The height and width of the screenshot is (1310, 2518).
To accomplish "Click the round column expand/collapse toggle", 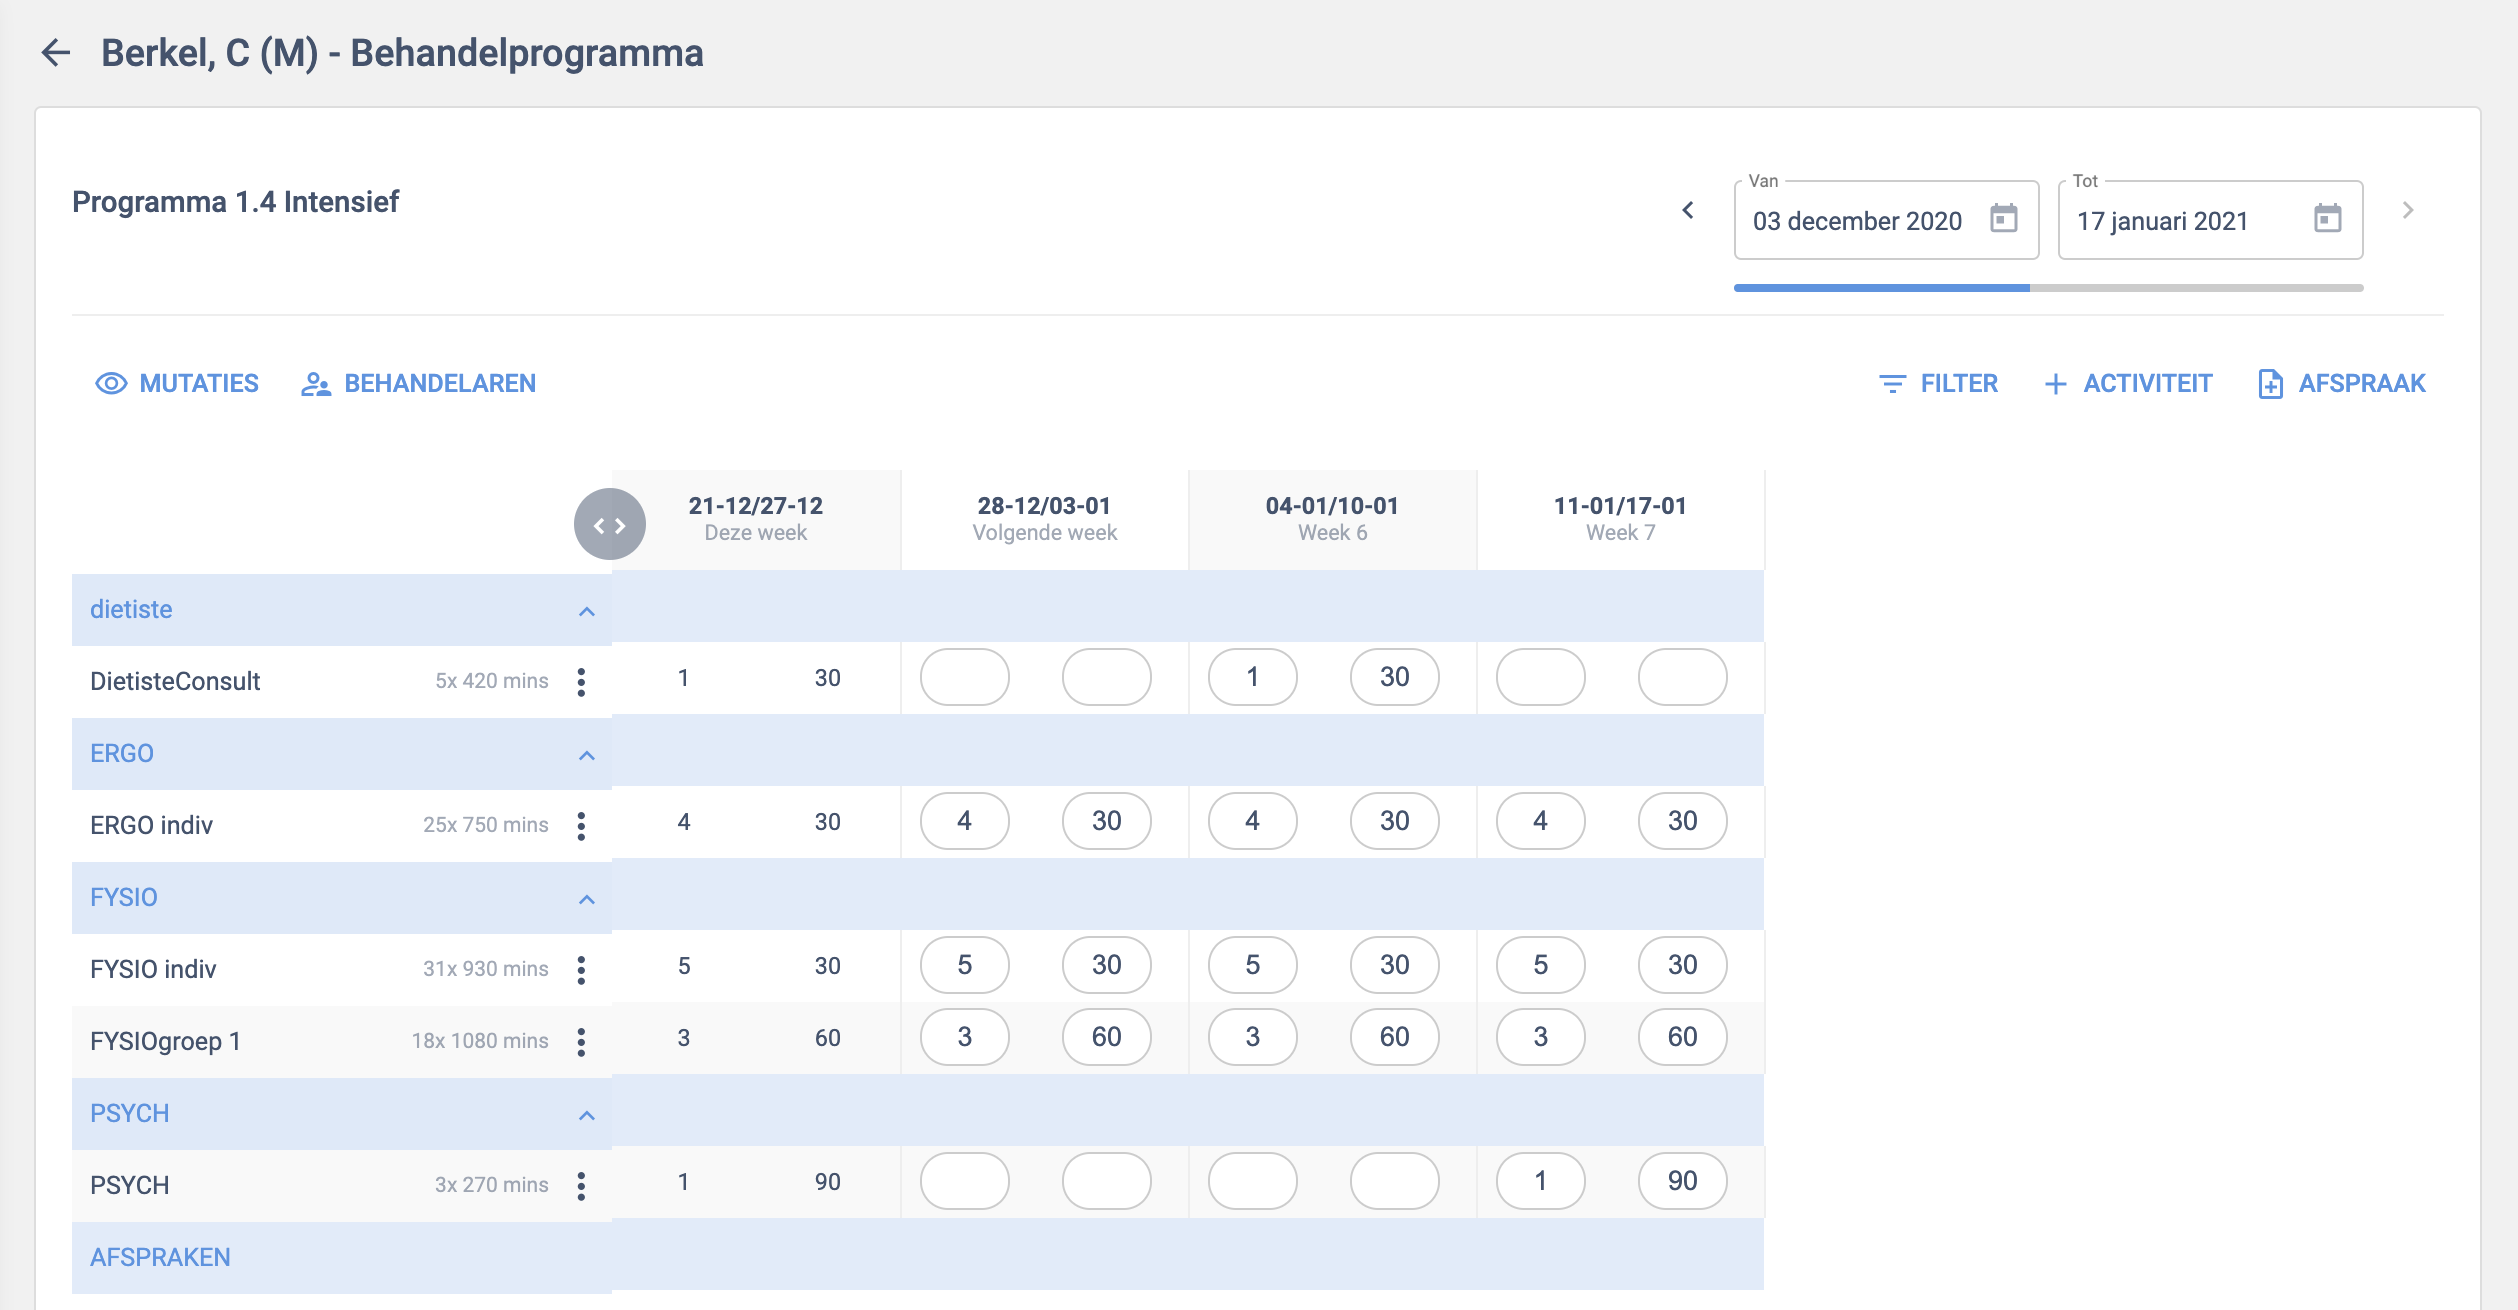I will tap(609, 524).
